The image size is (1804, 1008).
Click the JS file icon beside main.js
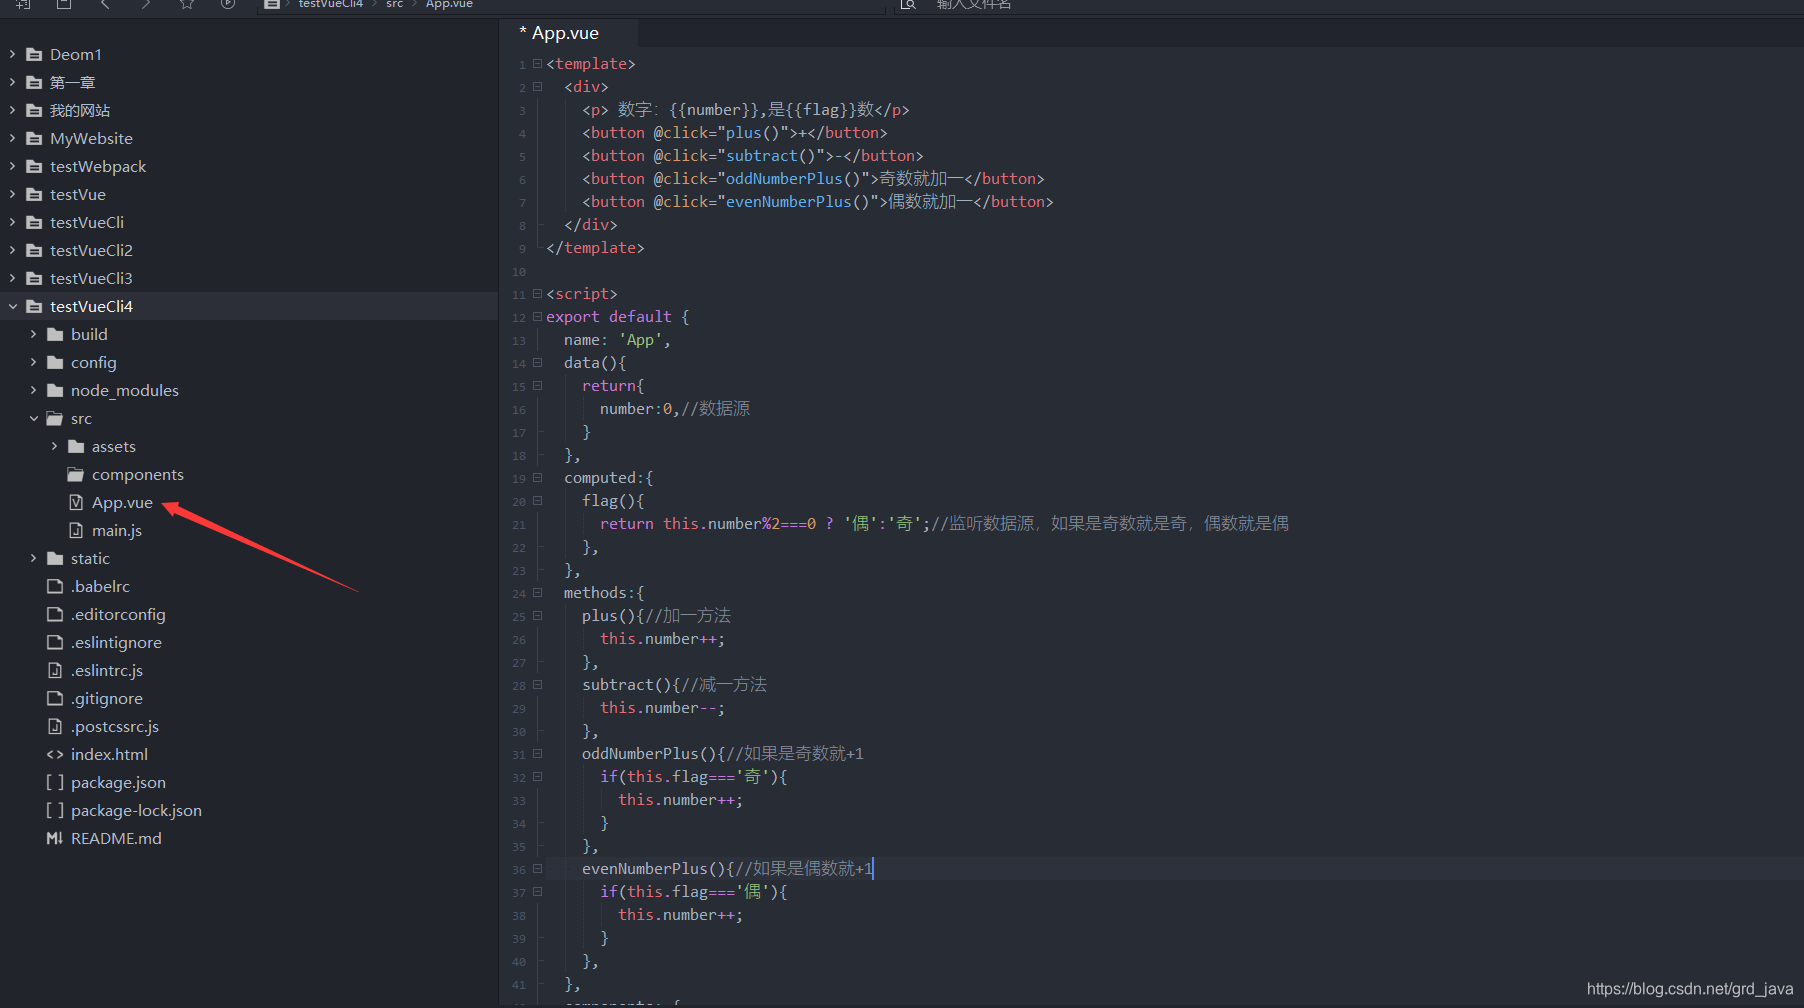pos(76,530)
